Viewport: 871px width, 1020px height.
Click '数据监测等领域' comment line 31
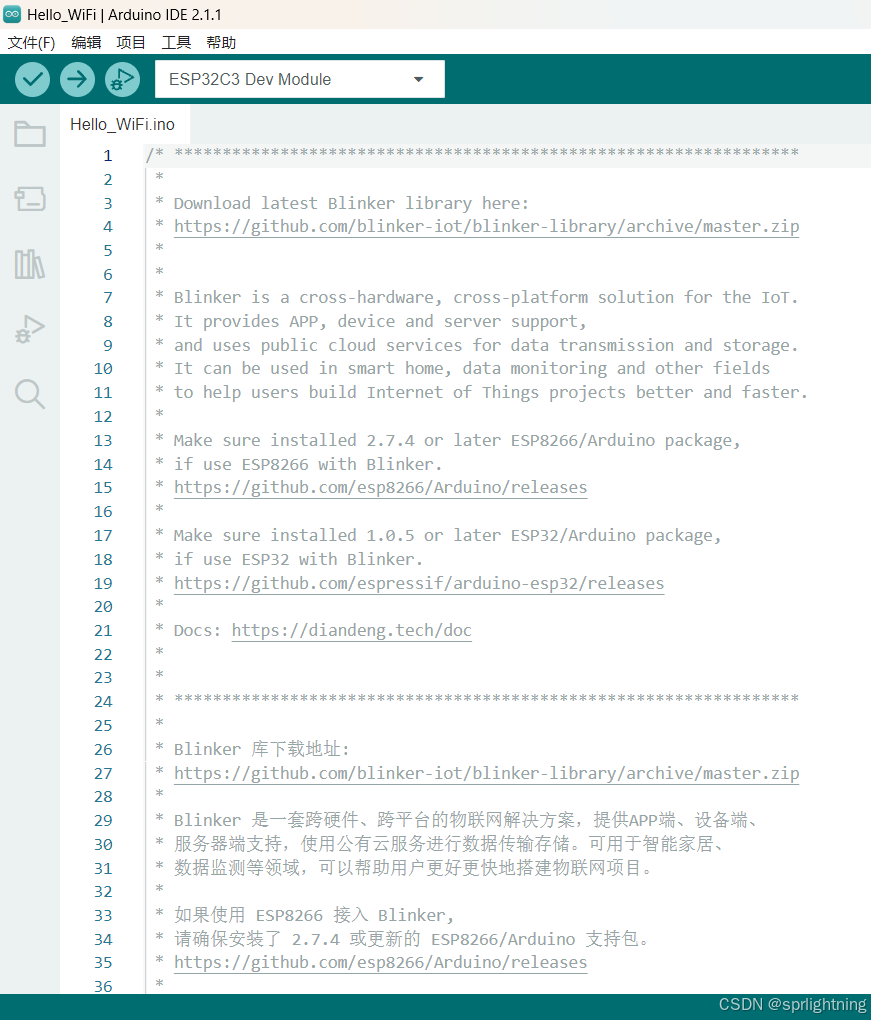tap(413, 868)
